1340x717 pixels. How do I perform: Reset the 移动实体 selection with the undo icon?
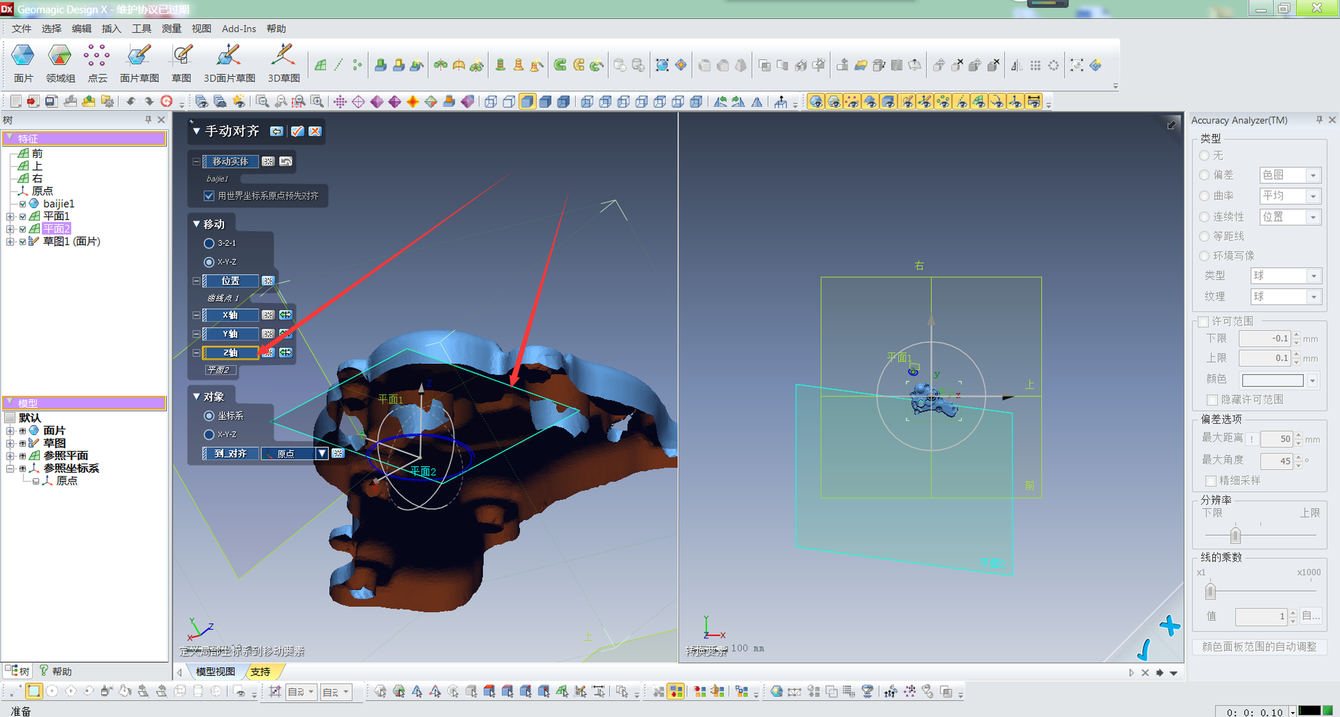[285, 161]
